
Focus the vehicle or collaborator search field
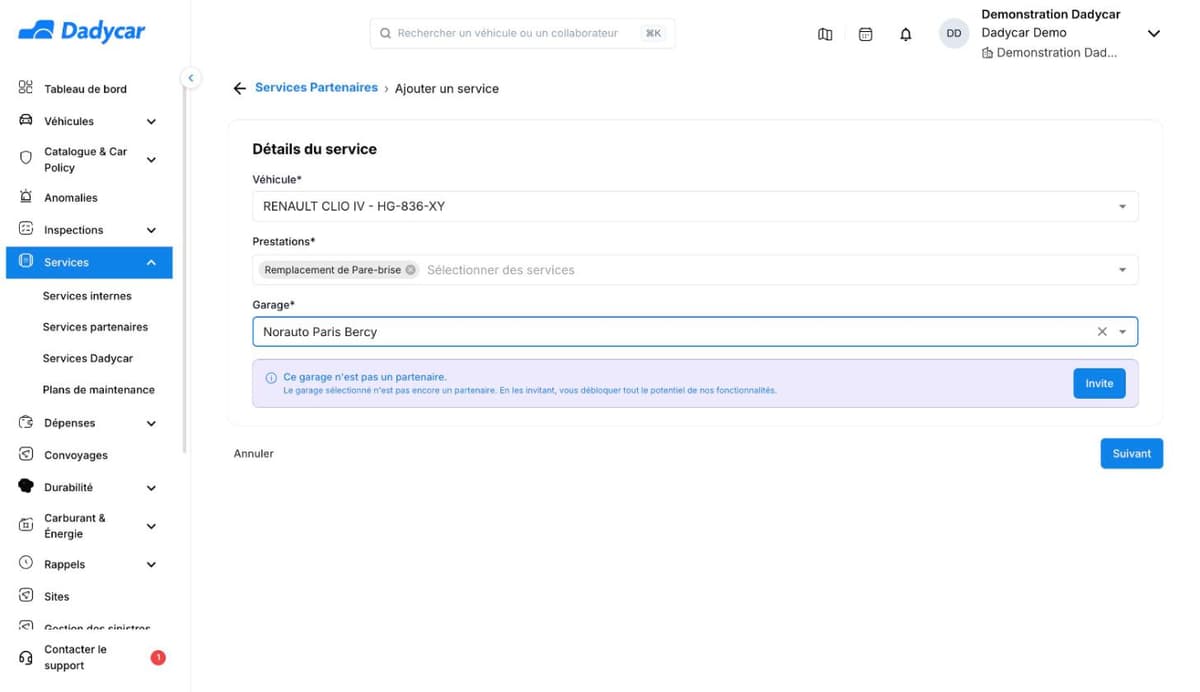point(522,33)
